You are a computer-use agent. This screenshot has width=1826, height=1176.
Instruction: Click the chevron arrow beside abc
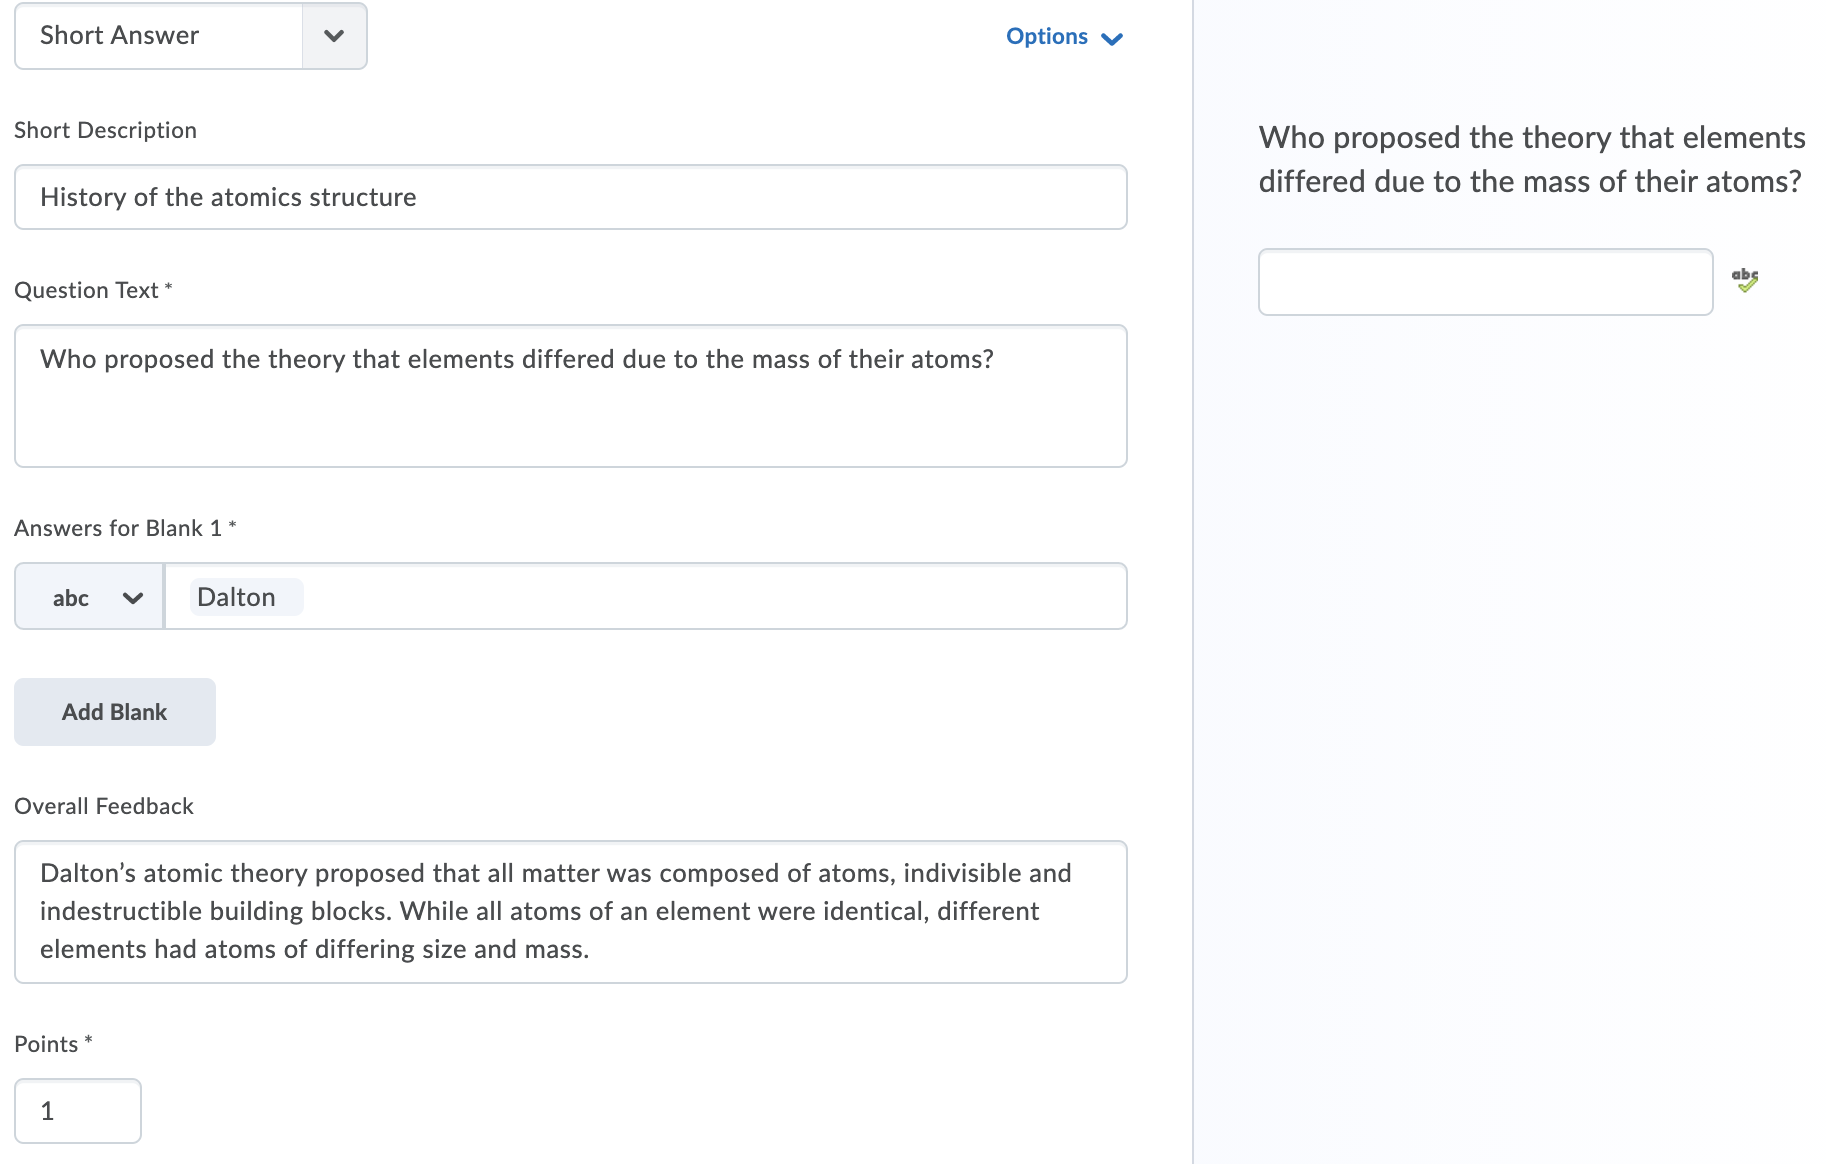(x=132, y=598)
